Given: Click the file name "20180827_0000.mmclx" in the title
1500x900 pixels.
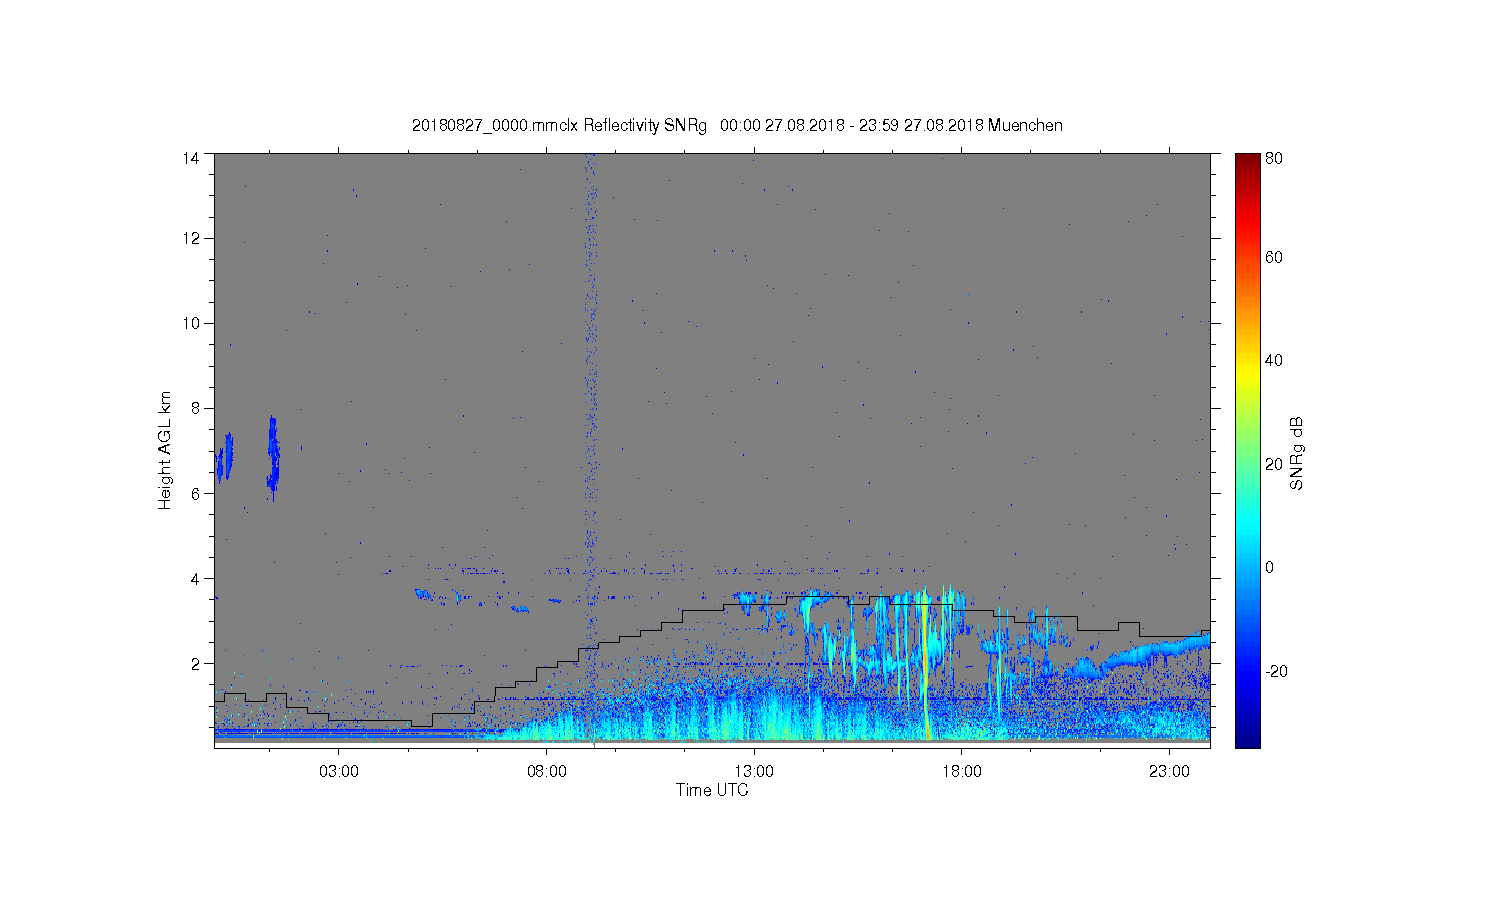Looking at the screenshot, I should 495,126.
